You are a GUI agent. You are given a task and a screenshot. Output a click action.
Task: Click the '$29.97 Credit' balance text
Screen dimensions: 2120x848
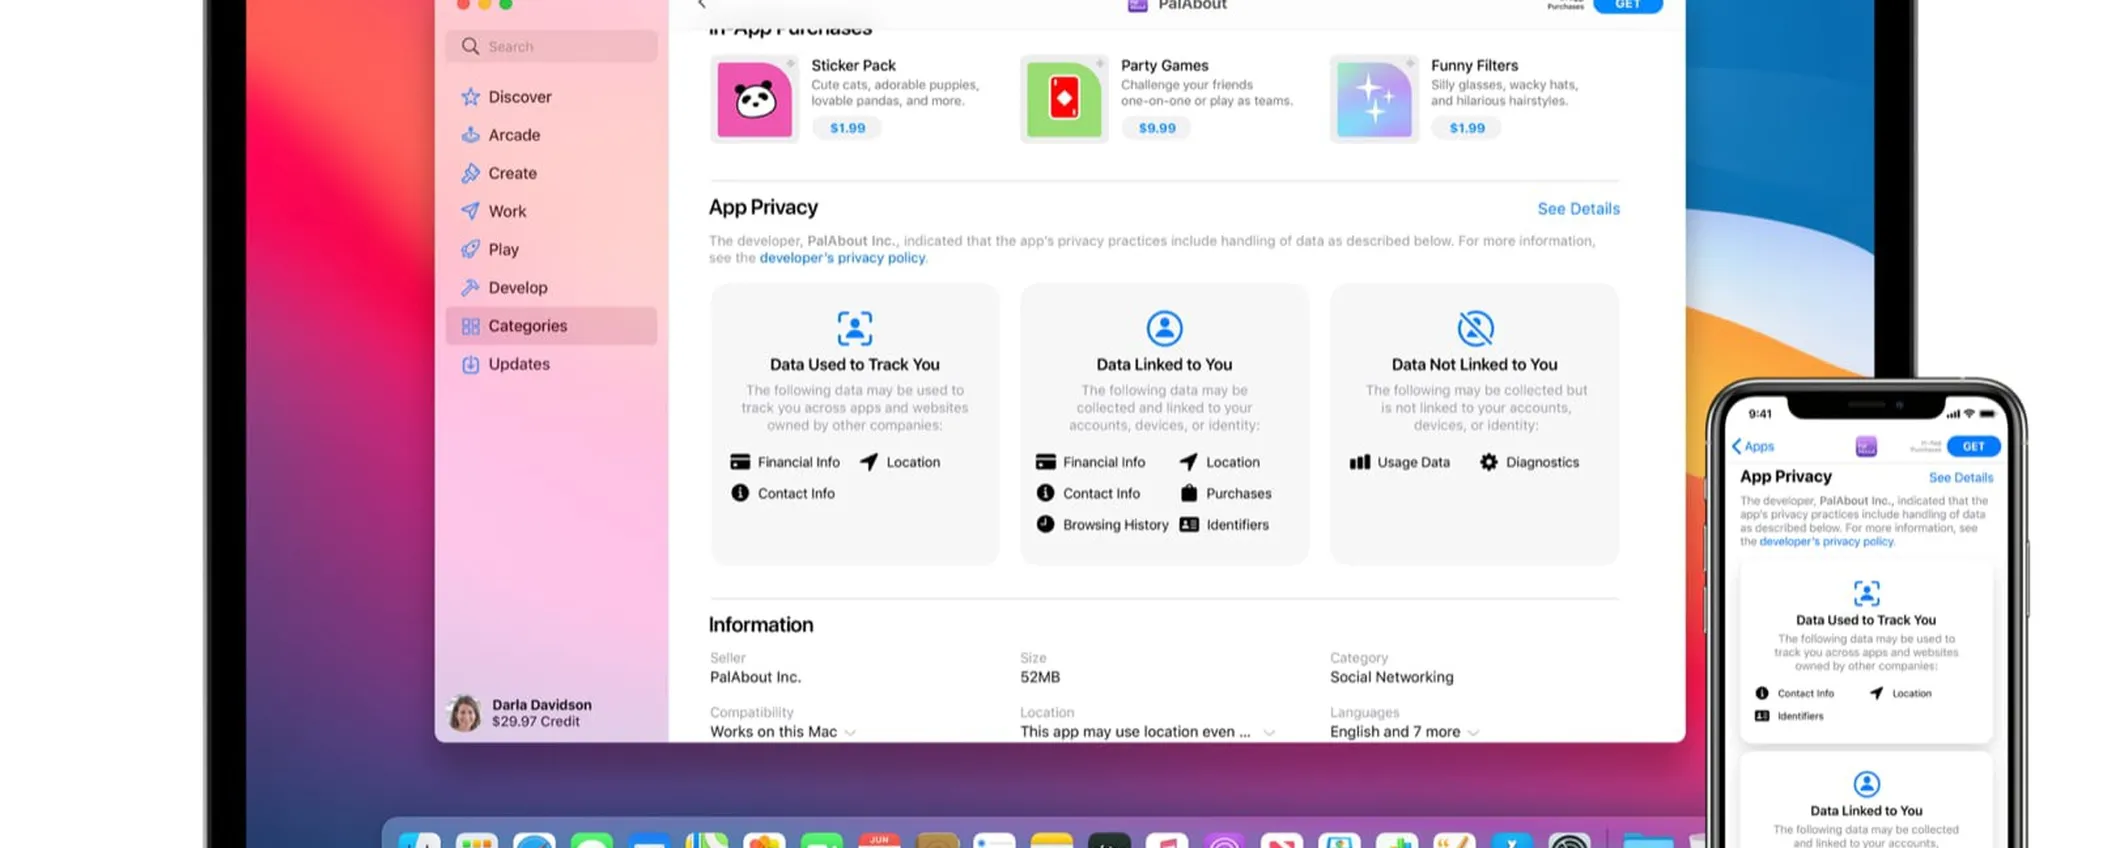point(535,721)
